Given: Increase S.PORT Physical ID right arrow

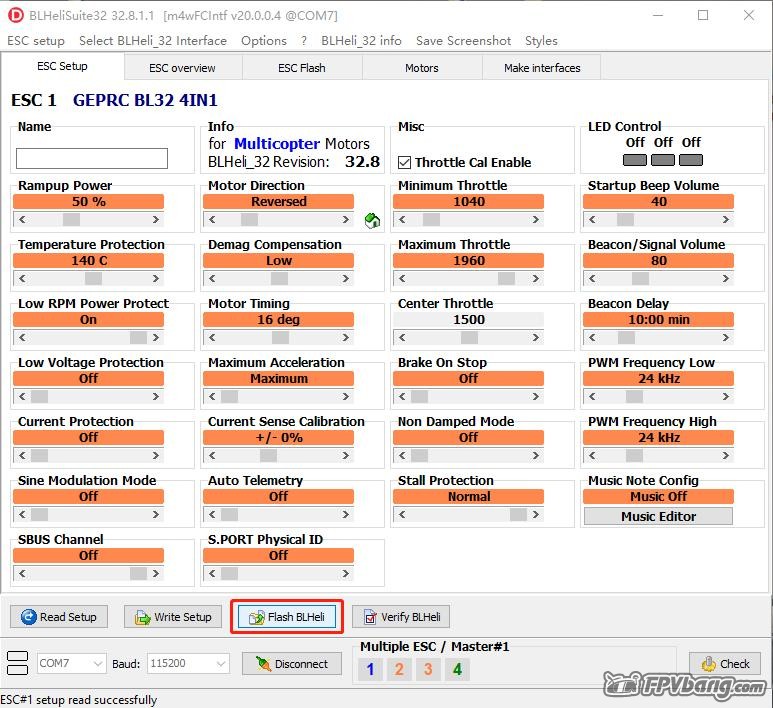Looking at the screenshot, I should pyautogui.click(x=346, y=573).
